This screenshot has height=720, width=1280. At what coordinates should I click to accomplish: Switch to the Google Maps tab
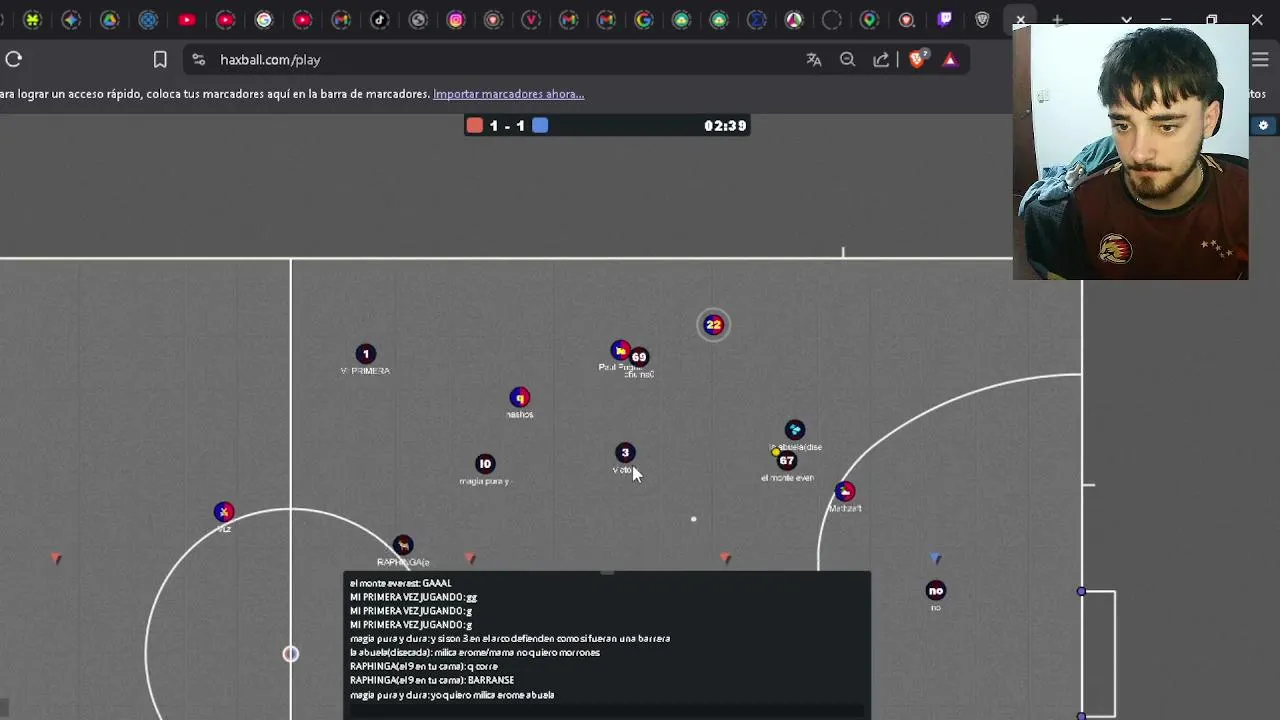[x=869, y=20]
